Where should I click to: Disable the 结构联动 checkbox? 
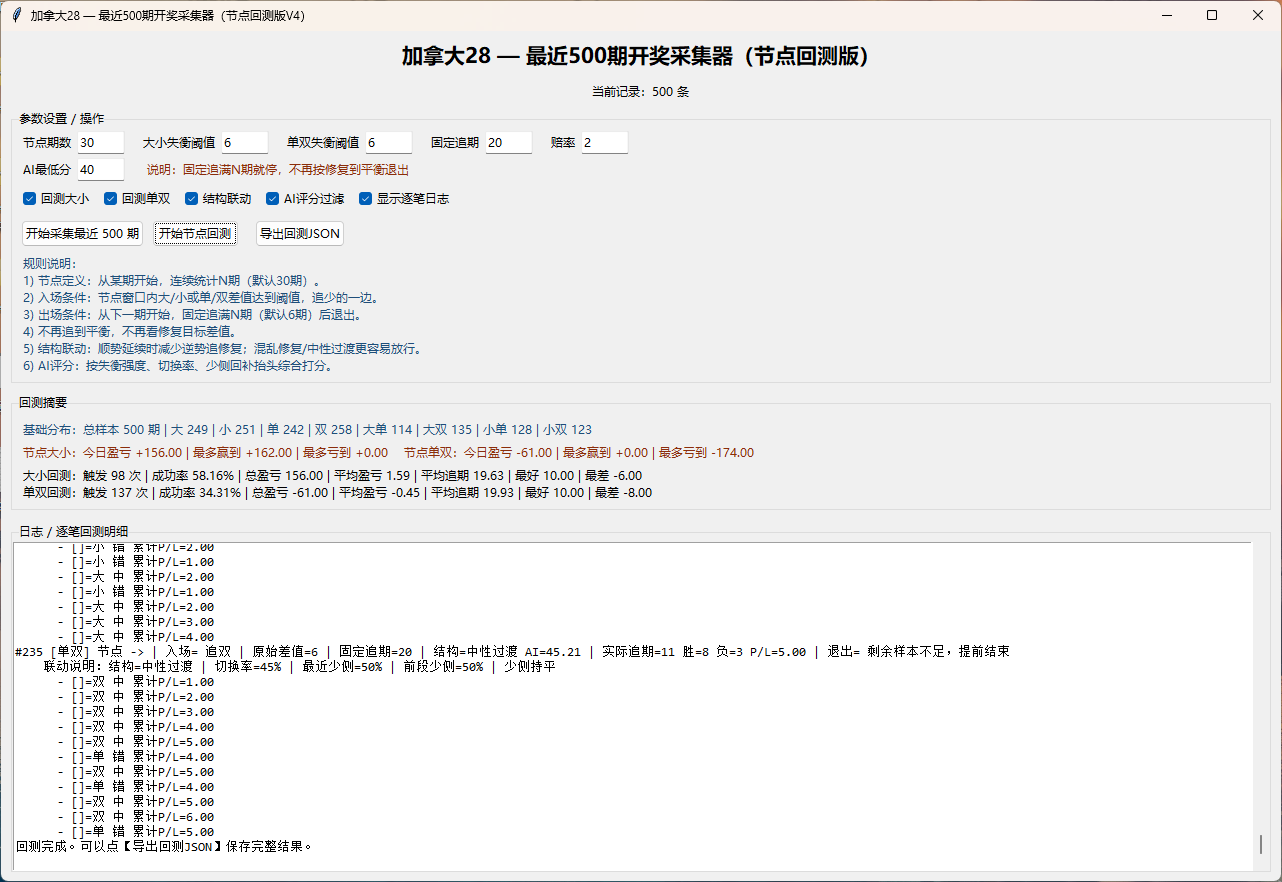(192, 199)
